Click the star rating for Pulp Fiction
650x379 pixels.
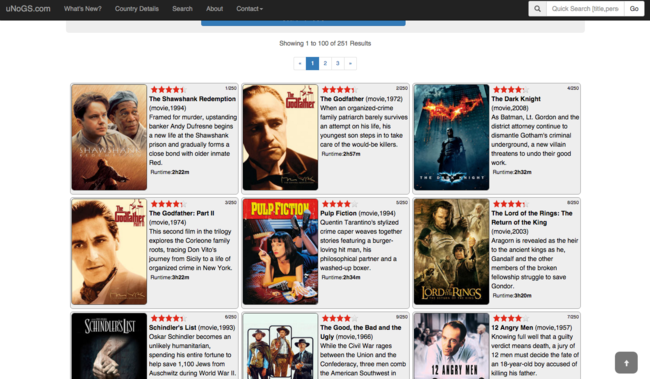pyautogui.click(x=339, y=204)
